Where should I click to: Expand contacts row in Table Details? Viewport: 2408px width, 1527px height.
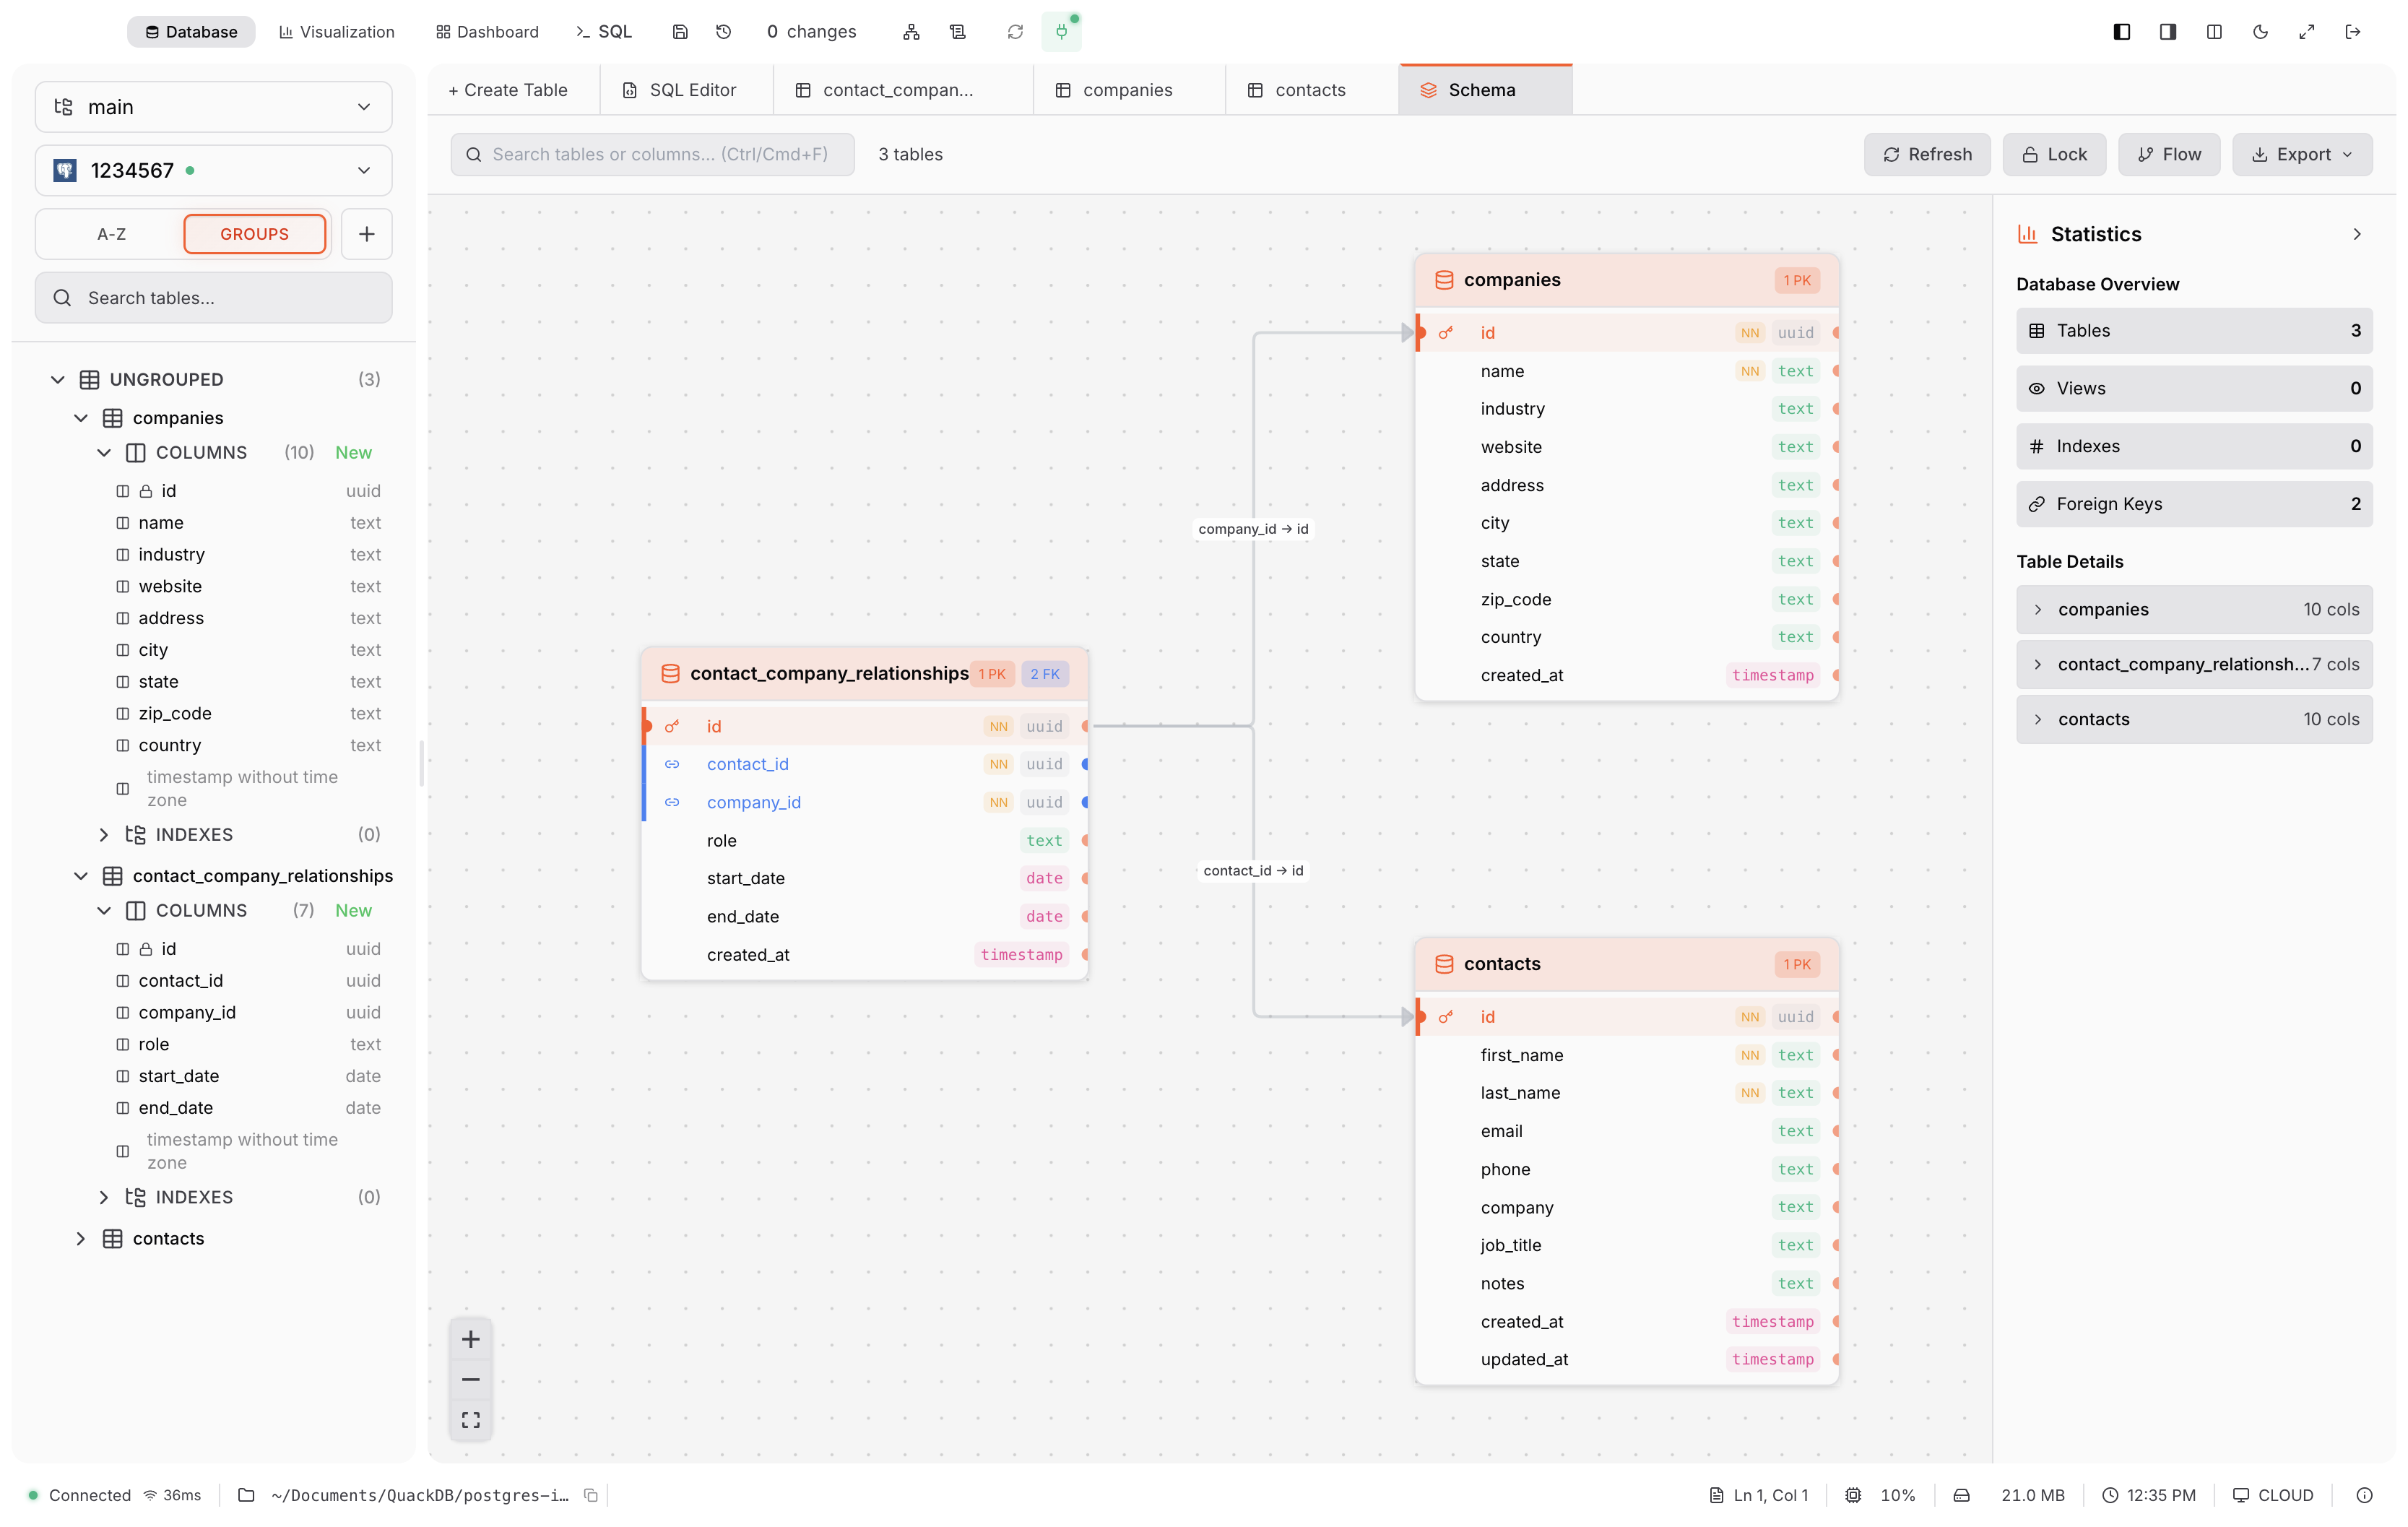pos(2194,720)
